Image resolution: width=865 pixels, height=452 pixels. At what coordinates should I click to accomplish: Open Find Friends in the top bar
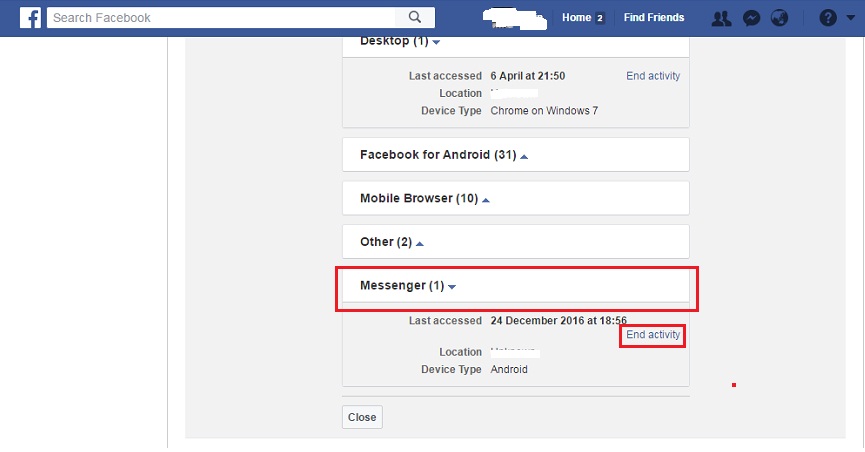pyautogui.click(x=654, y=18)
